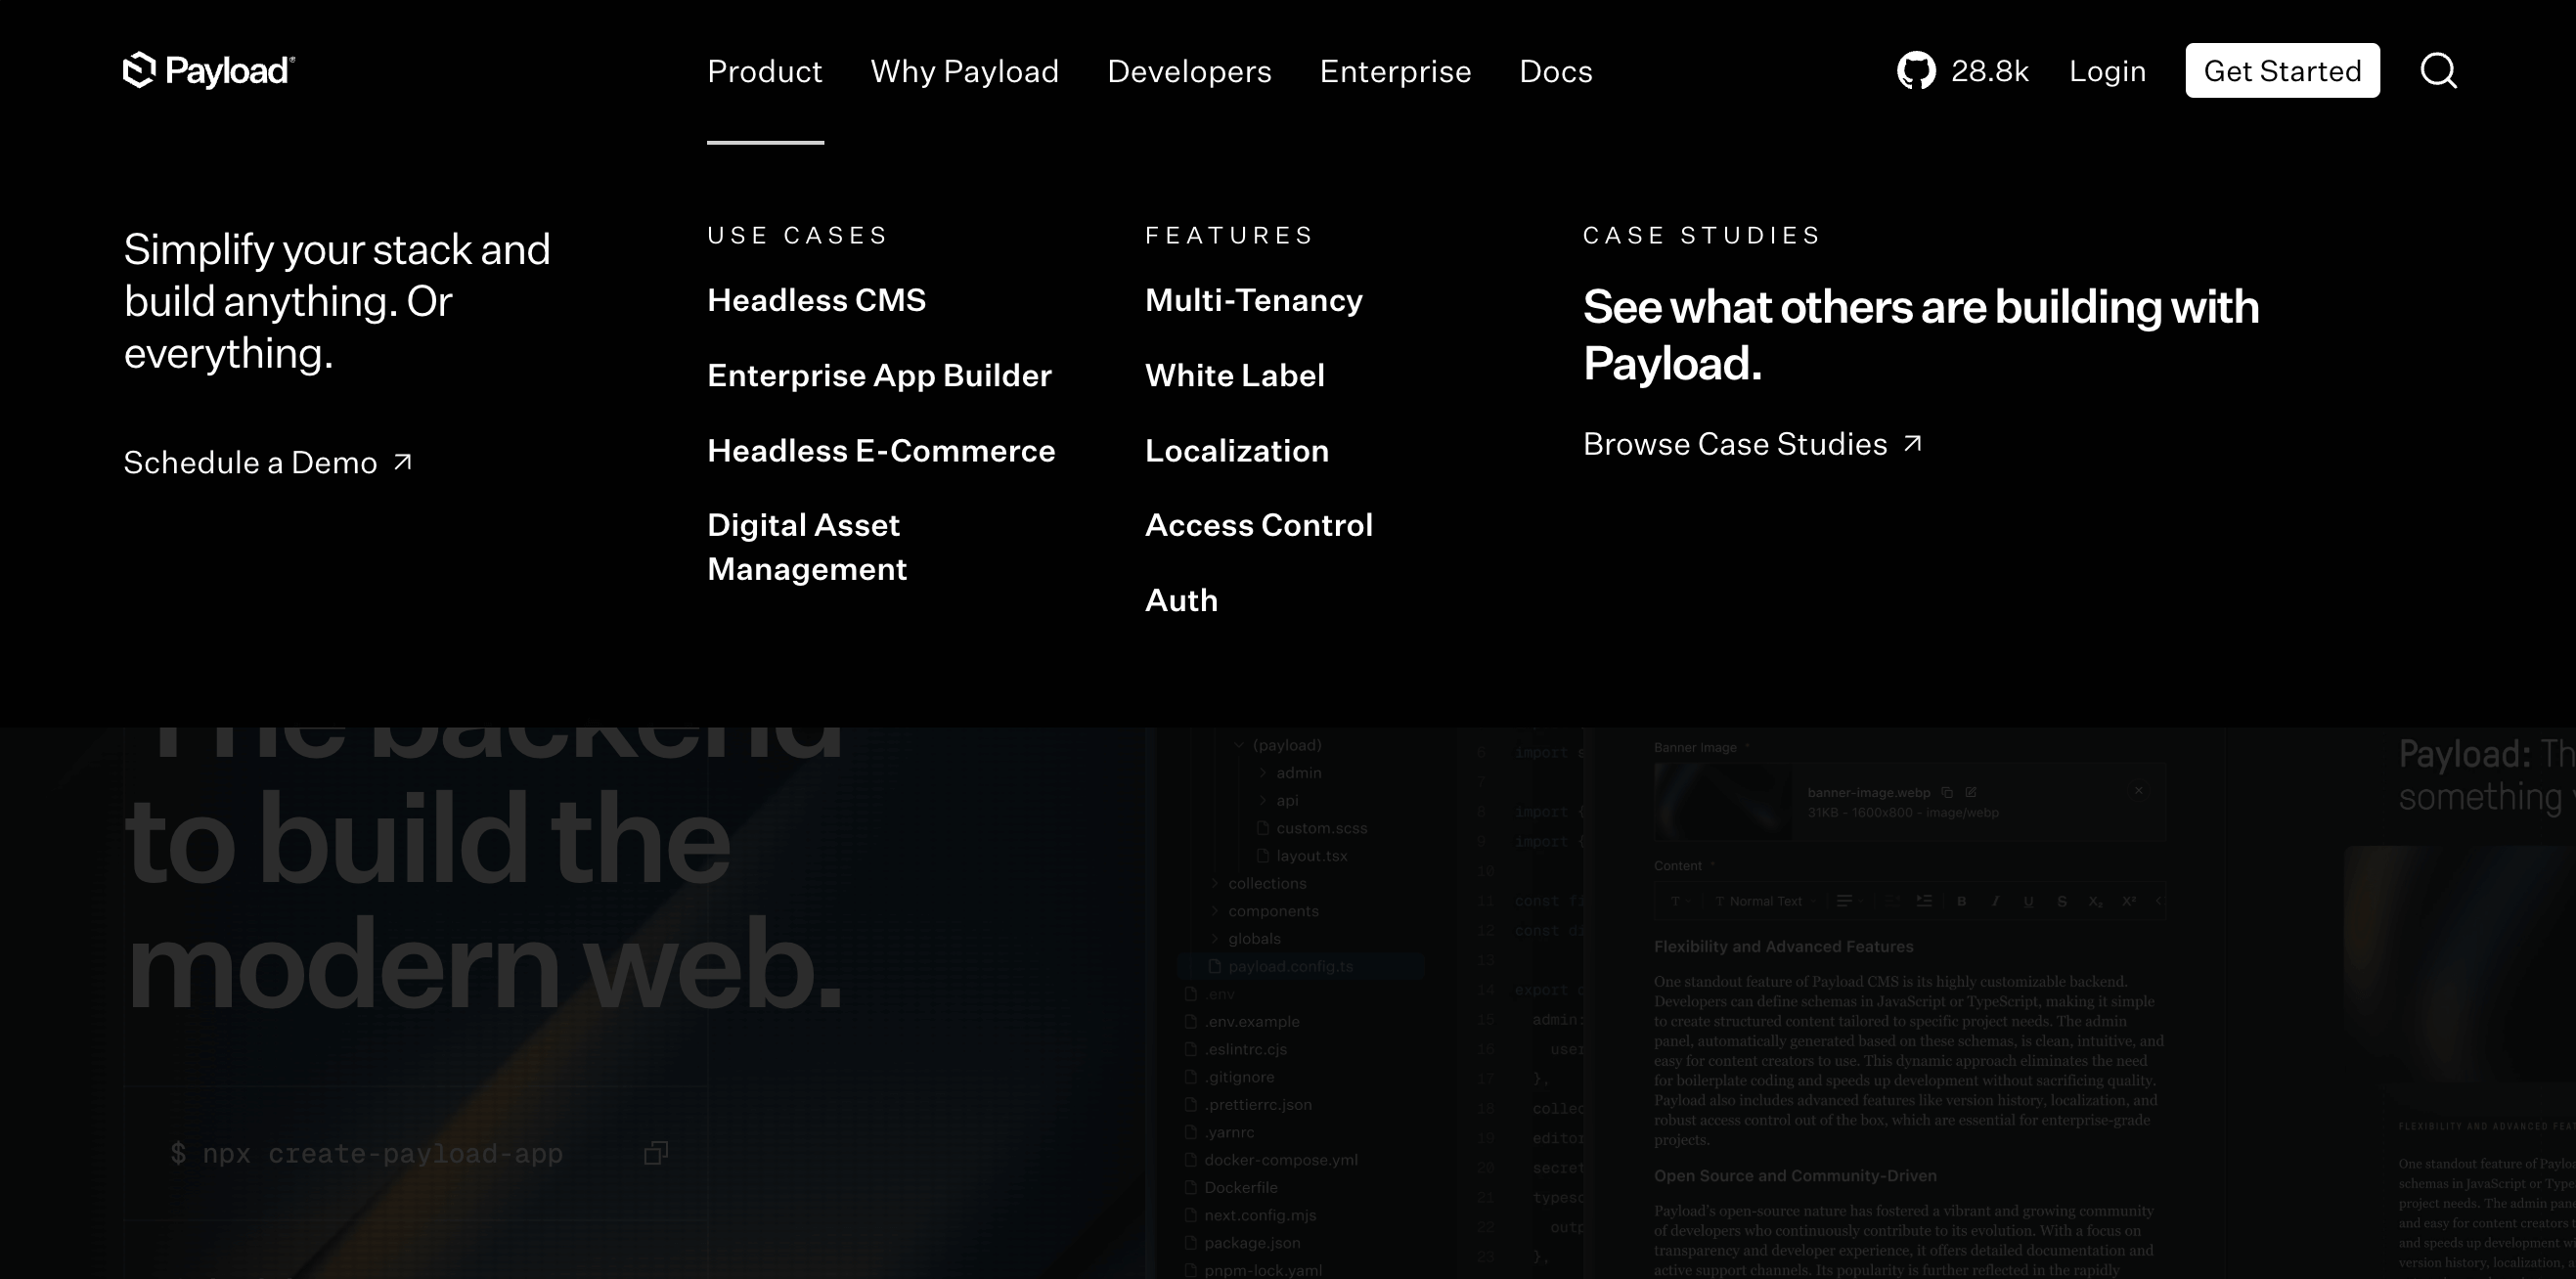Image resolution: width=2576 pixels, height=1279 pixels.
Task: Click the Payload logo
Action: pos(209,70)
